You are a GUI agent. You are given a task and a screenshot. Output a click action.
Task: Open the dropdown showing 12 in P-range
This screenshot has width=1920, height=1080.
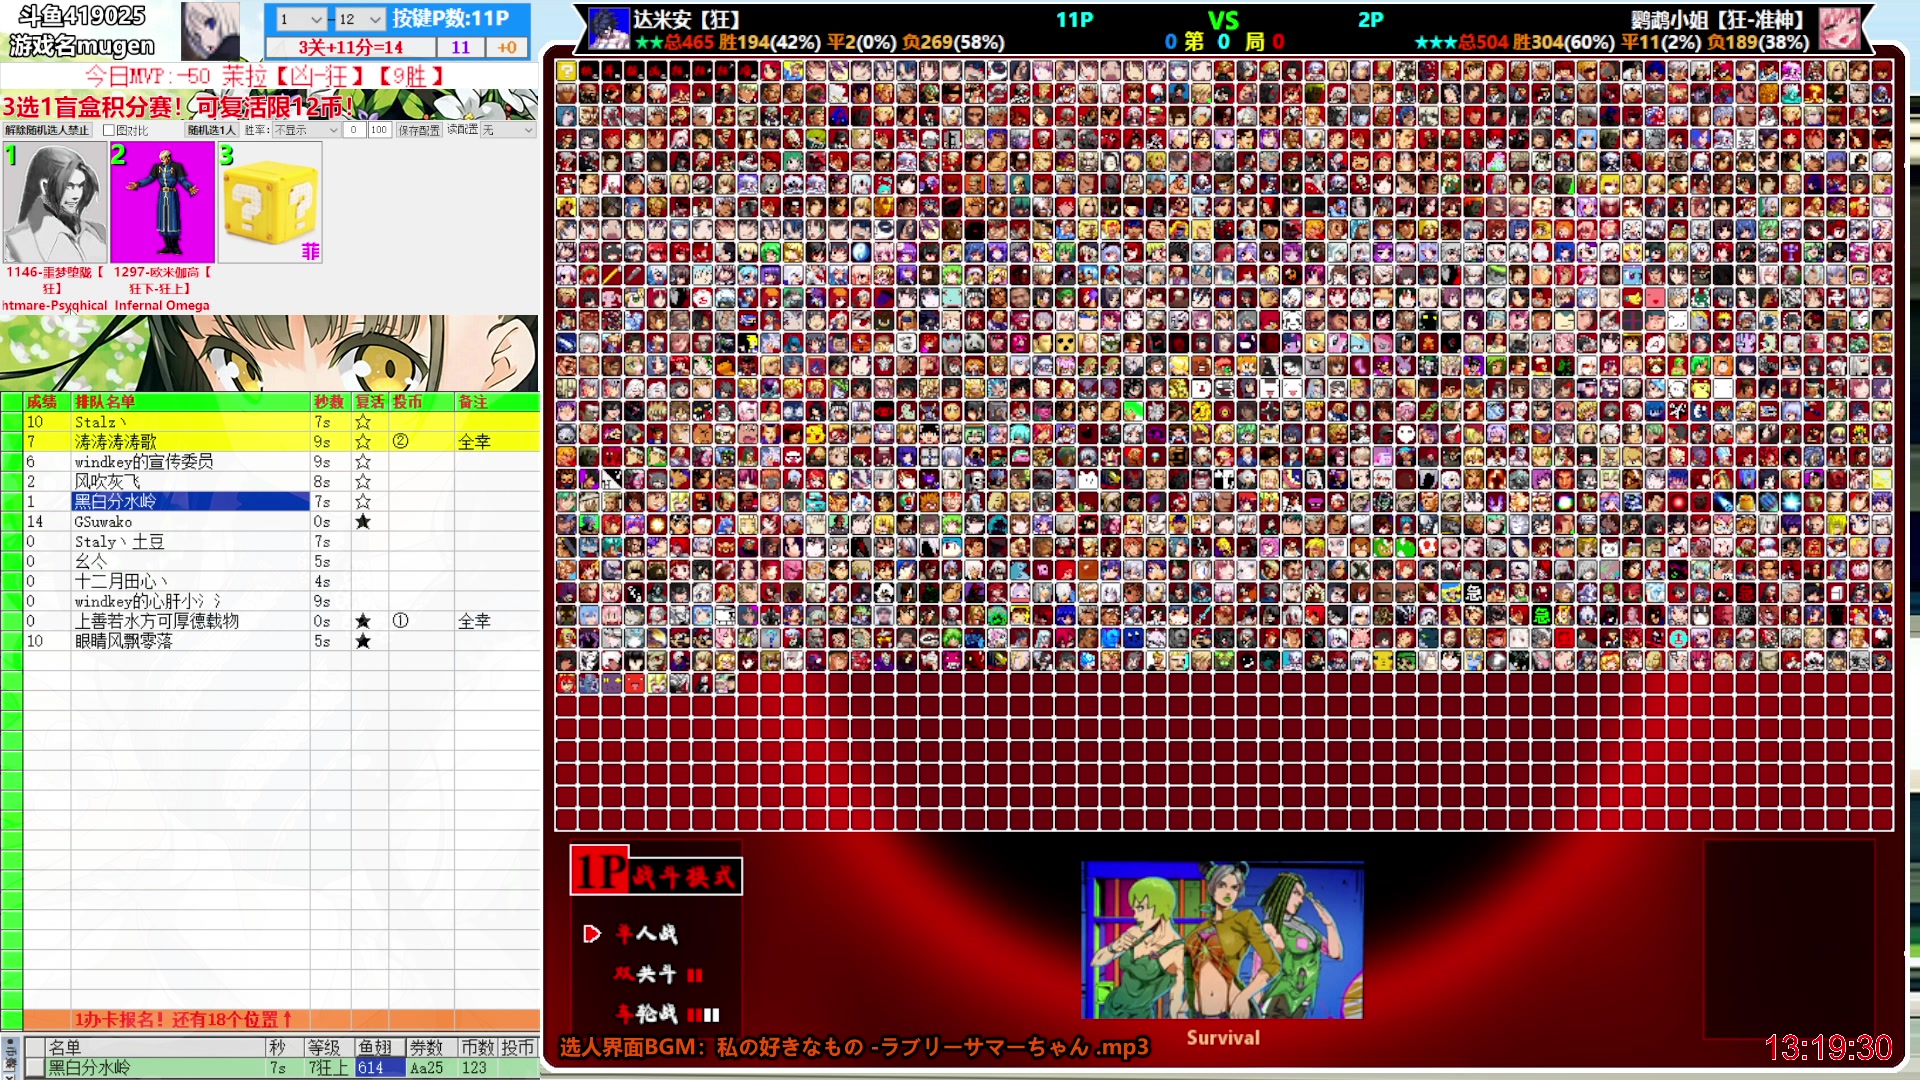pos(360,19)
